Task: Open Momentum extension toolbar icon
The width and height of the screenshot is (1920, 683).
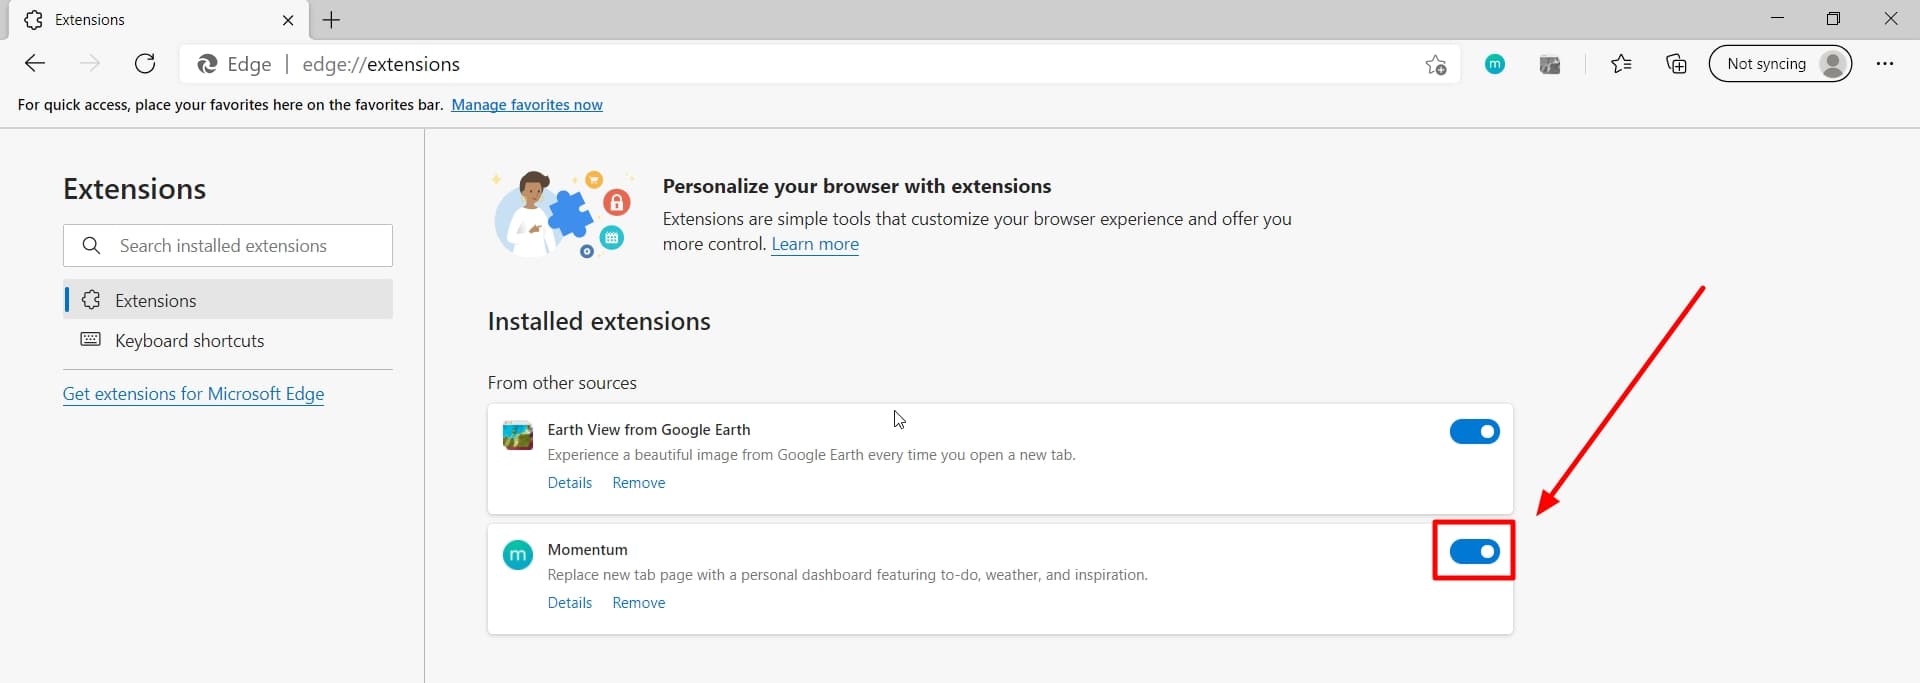Action: point(1495,64)
